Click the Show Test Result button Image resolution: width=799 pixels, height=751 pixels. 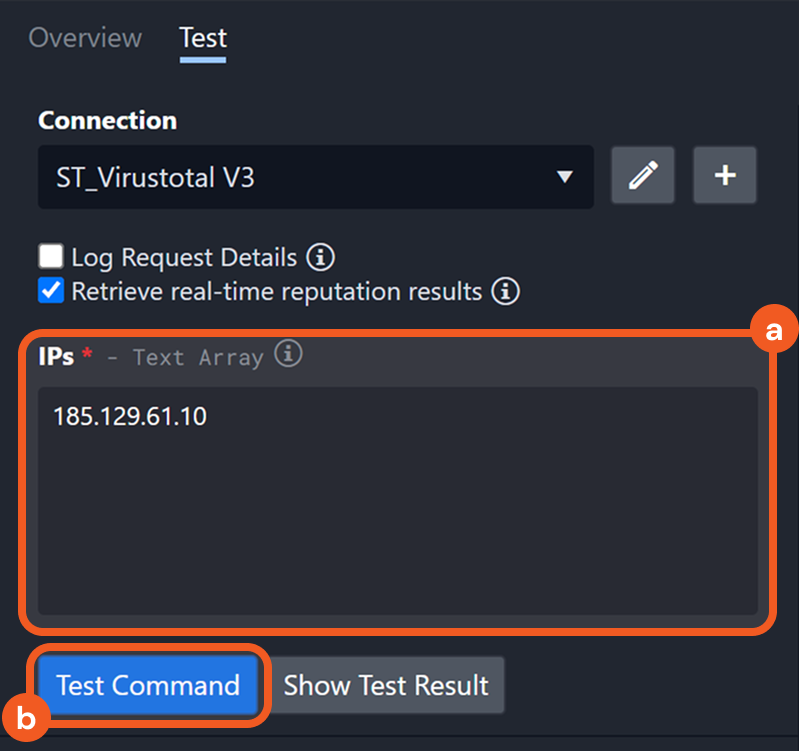[386, 685]
